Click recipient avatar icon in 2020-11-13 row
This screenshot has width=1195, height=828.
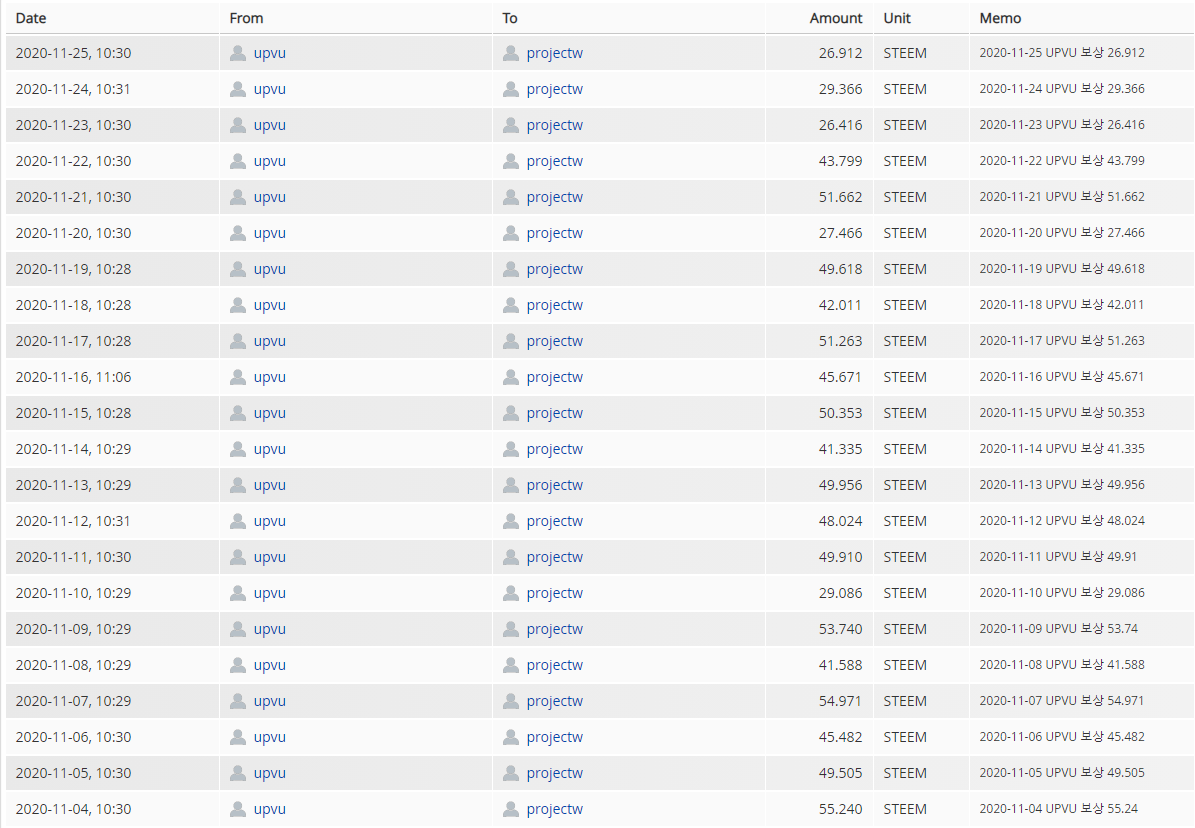tap(511, 485)
